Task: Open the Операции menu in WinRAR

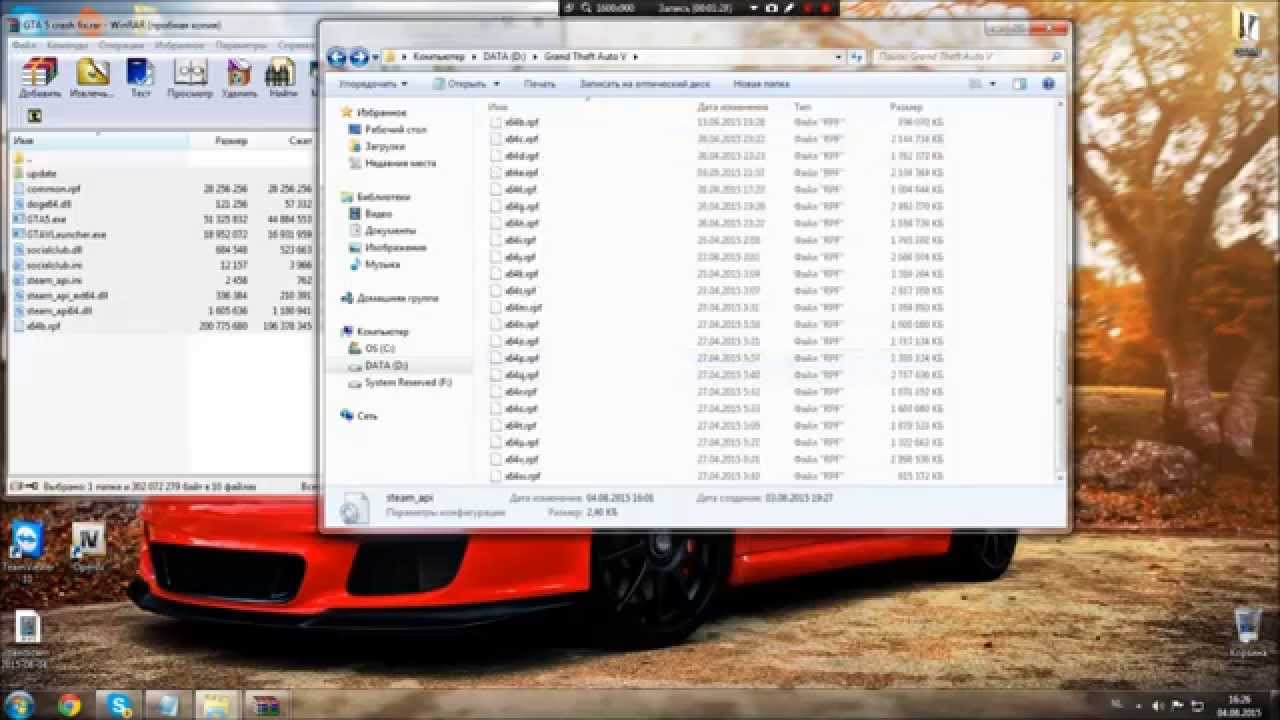Action: point(121,45)
